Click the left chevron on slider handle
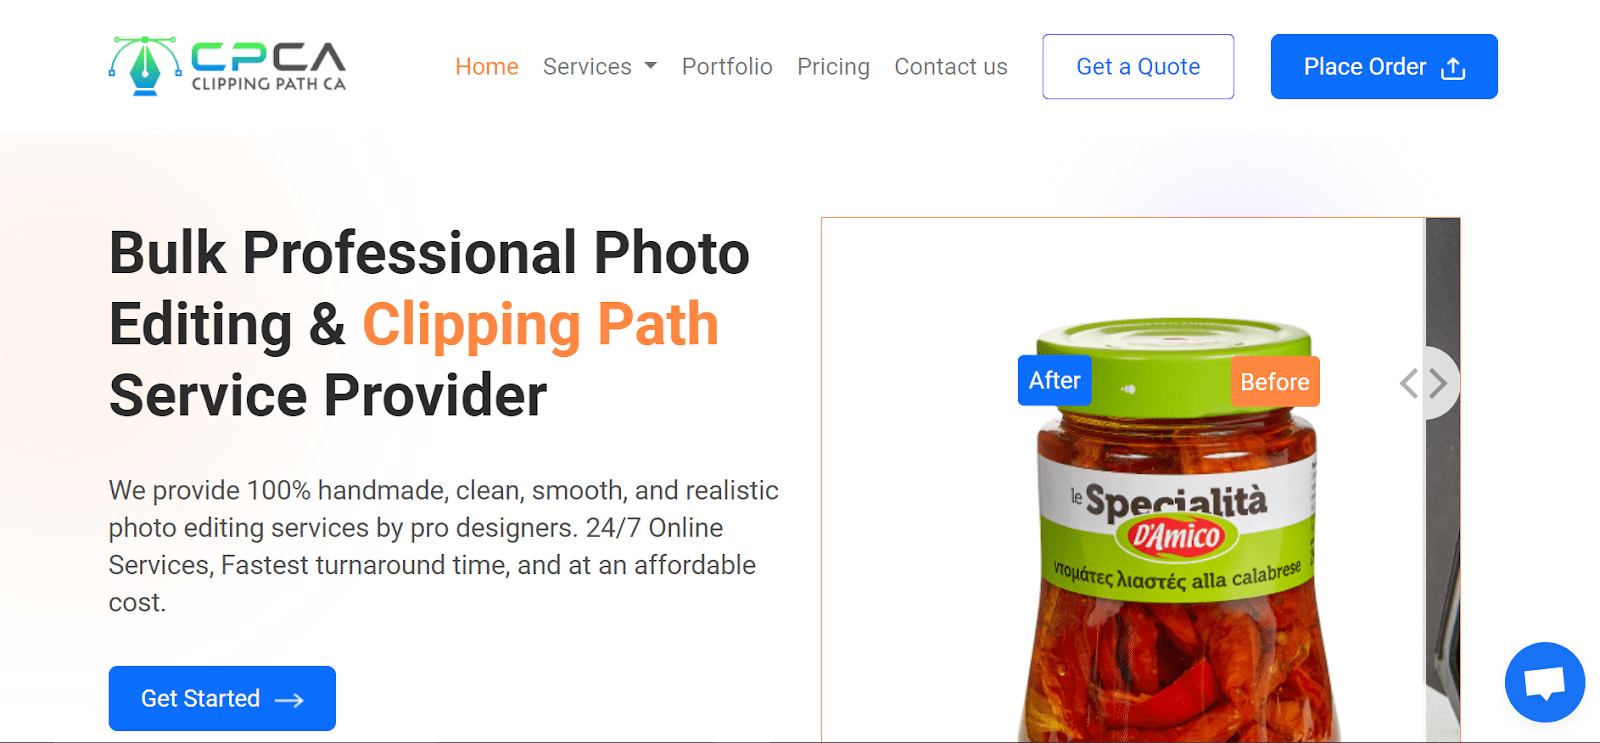The image size is (1600, 743). tap(1409, 383)
